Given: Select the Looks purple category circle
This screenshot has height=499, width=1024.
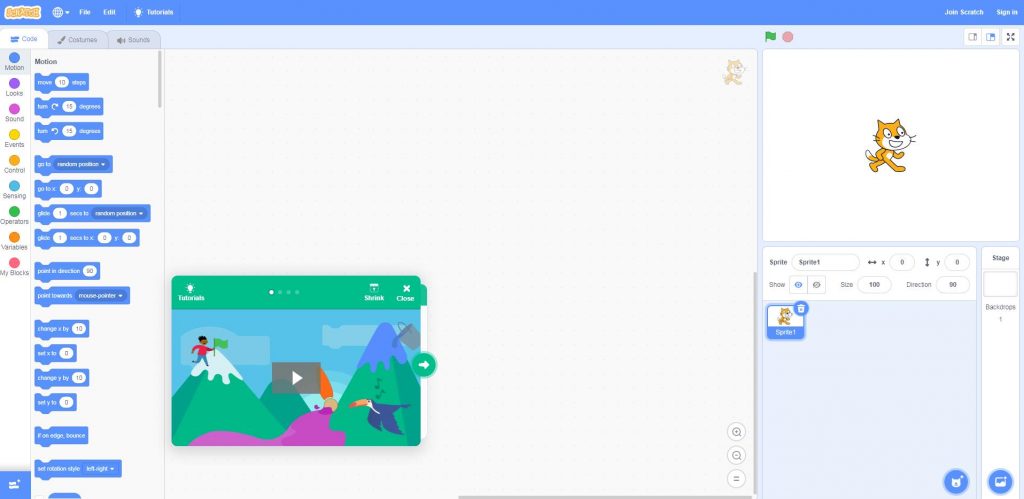Looking at the screenshot, I should pos(14,83).
